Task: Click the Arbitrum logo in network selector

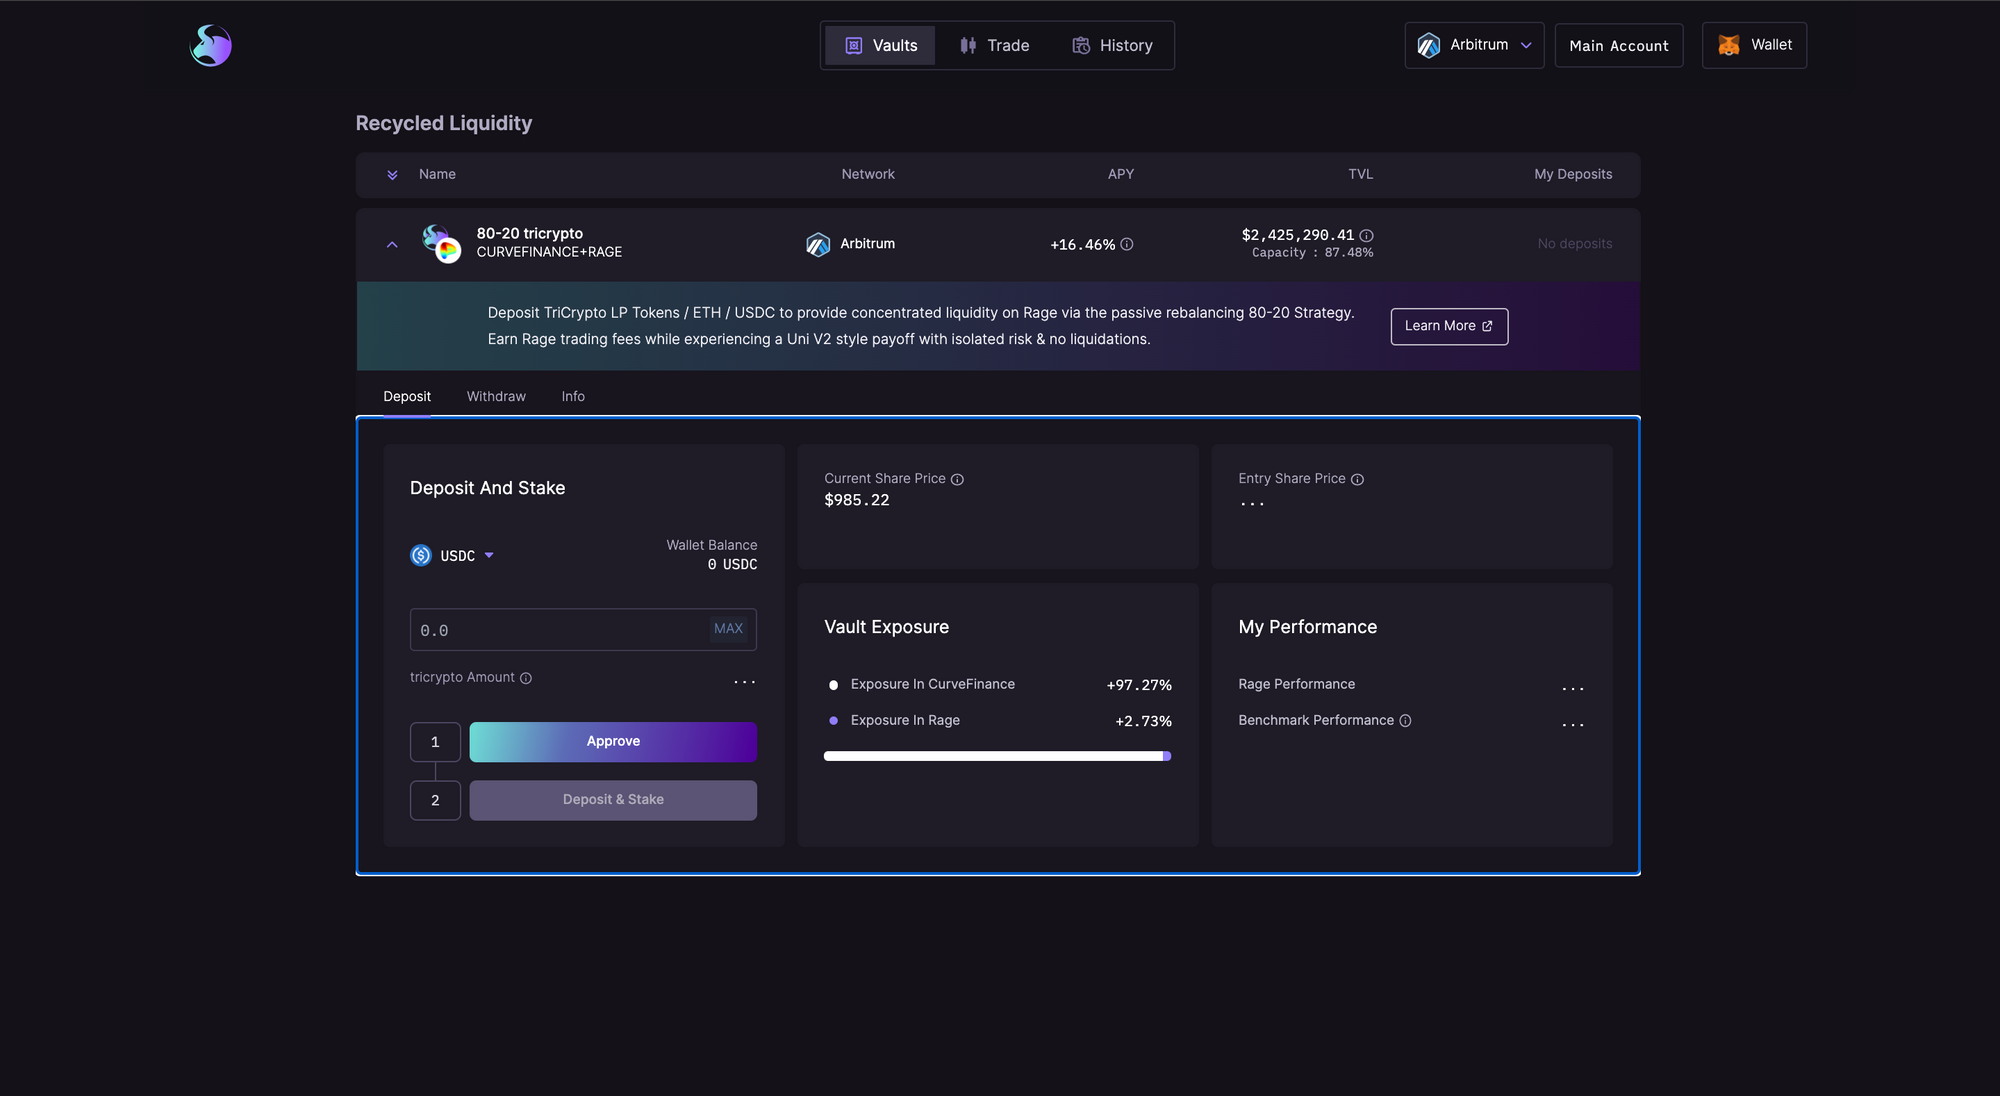Action: (x=1429, y=45)
